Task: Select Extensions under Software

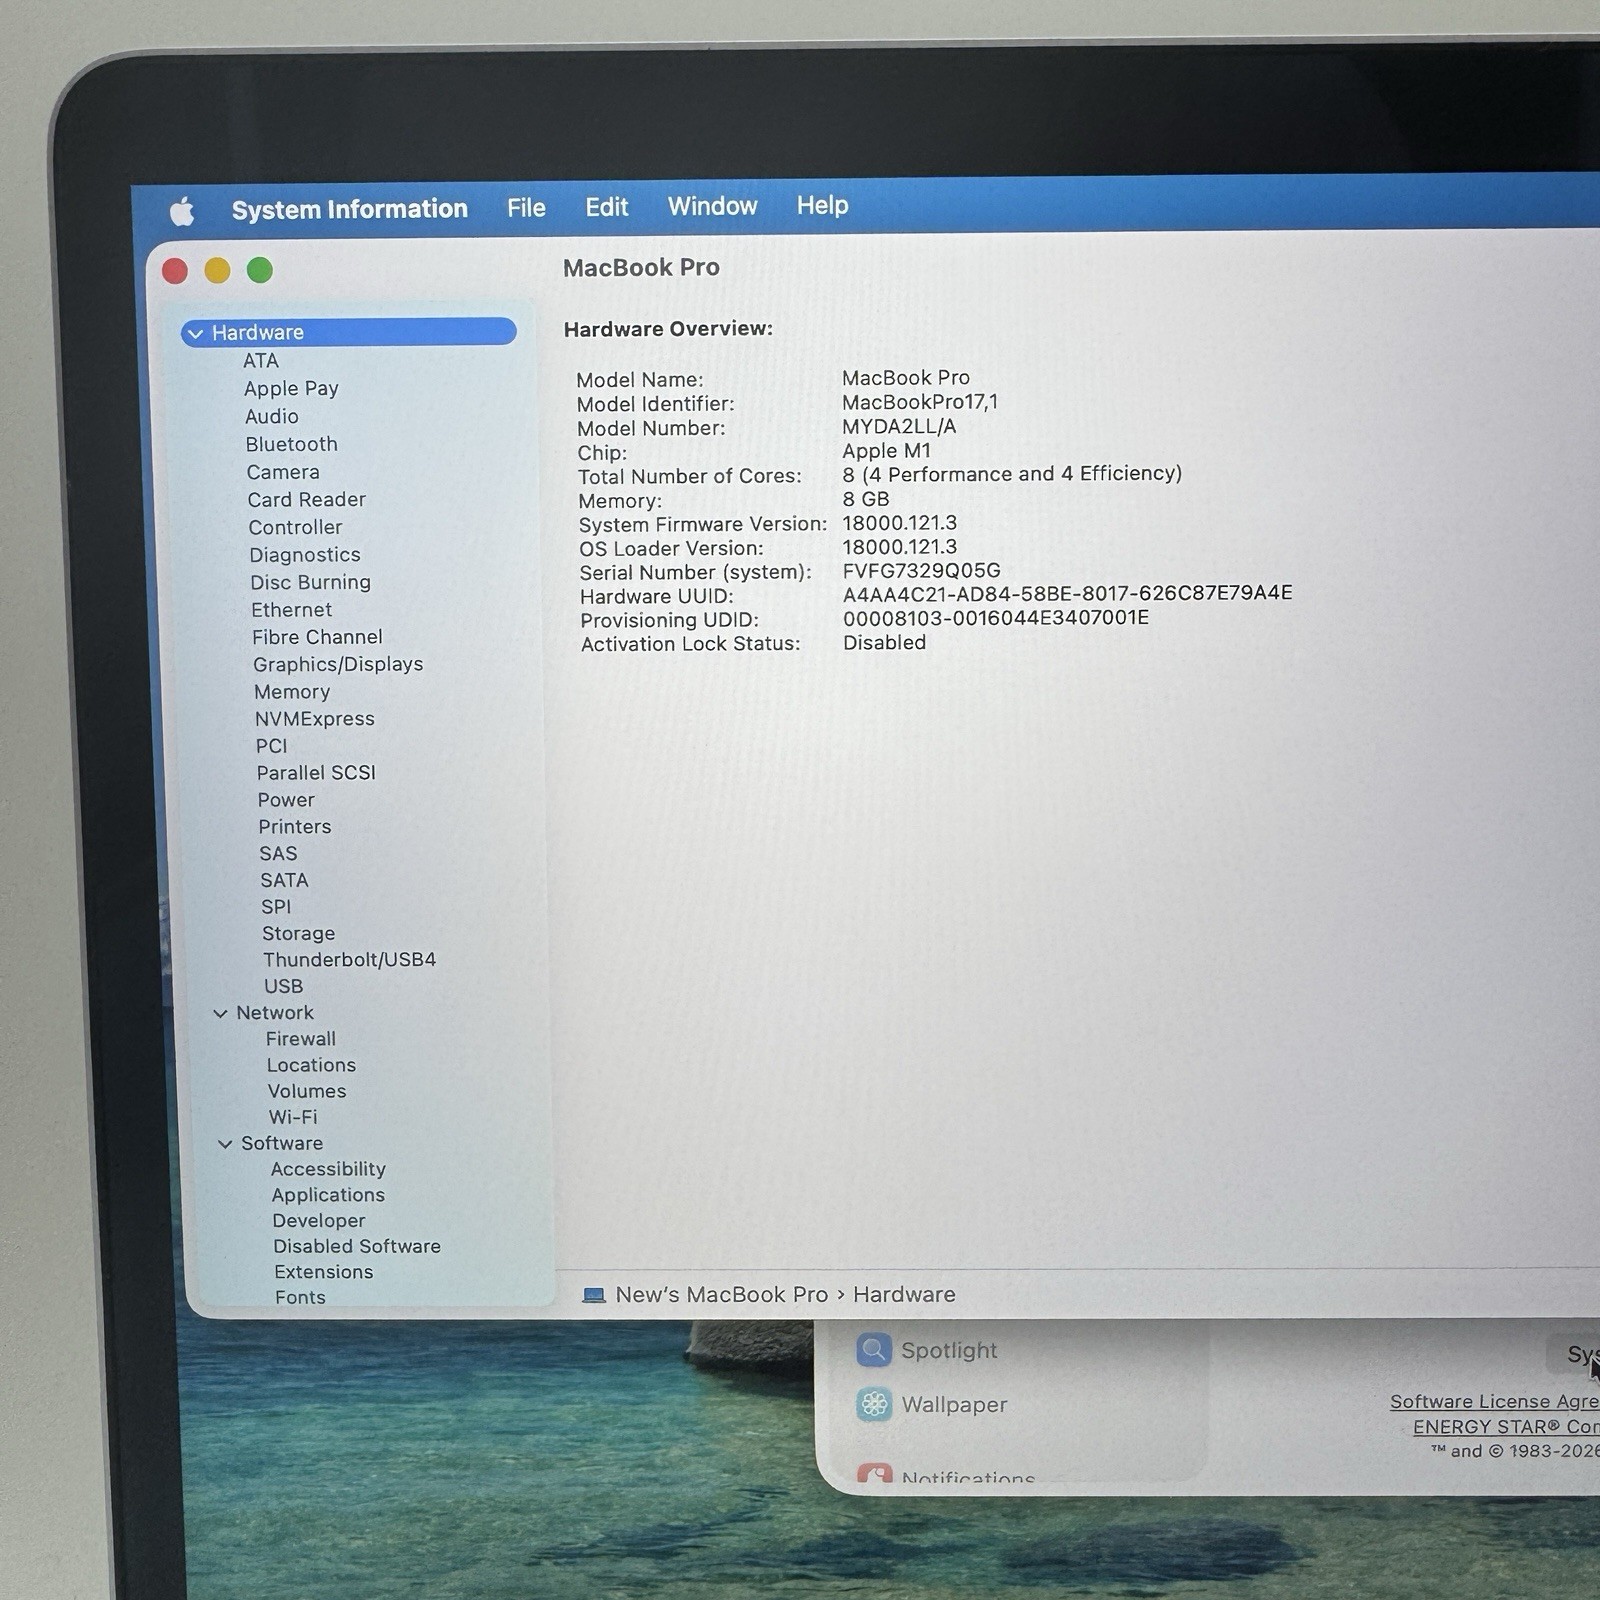Action: [324, 1272]
